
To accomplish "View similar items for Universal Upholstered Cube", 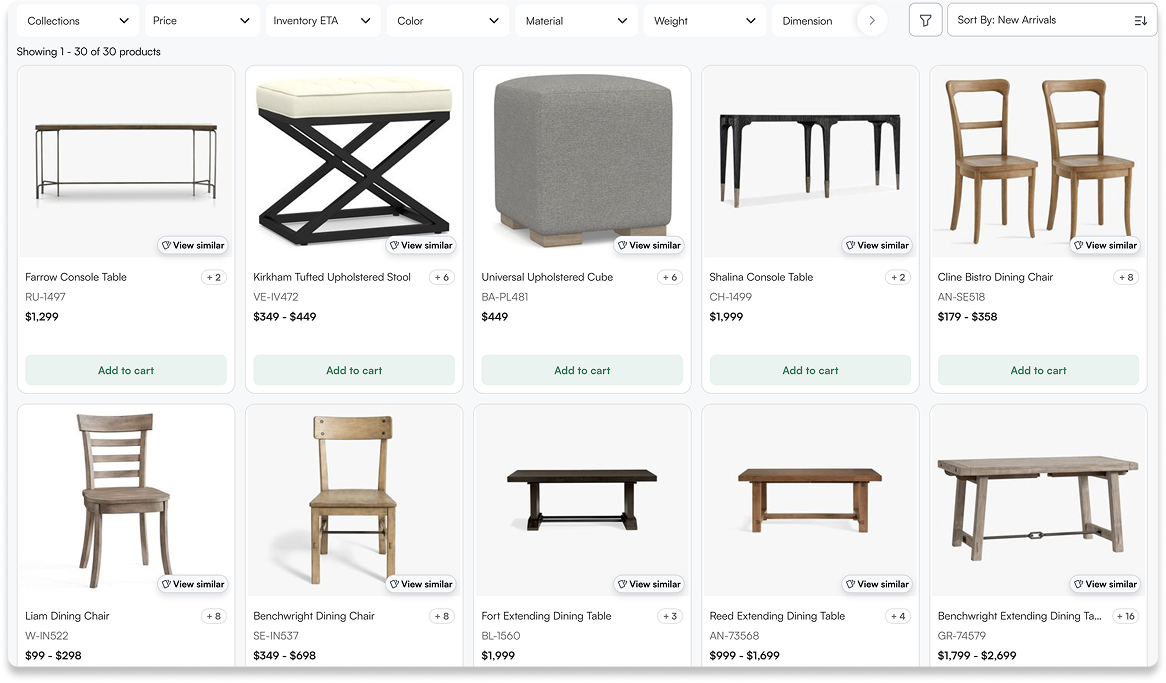I will click(x=649, y=245).
